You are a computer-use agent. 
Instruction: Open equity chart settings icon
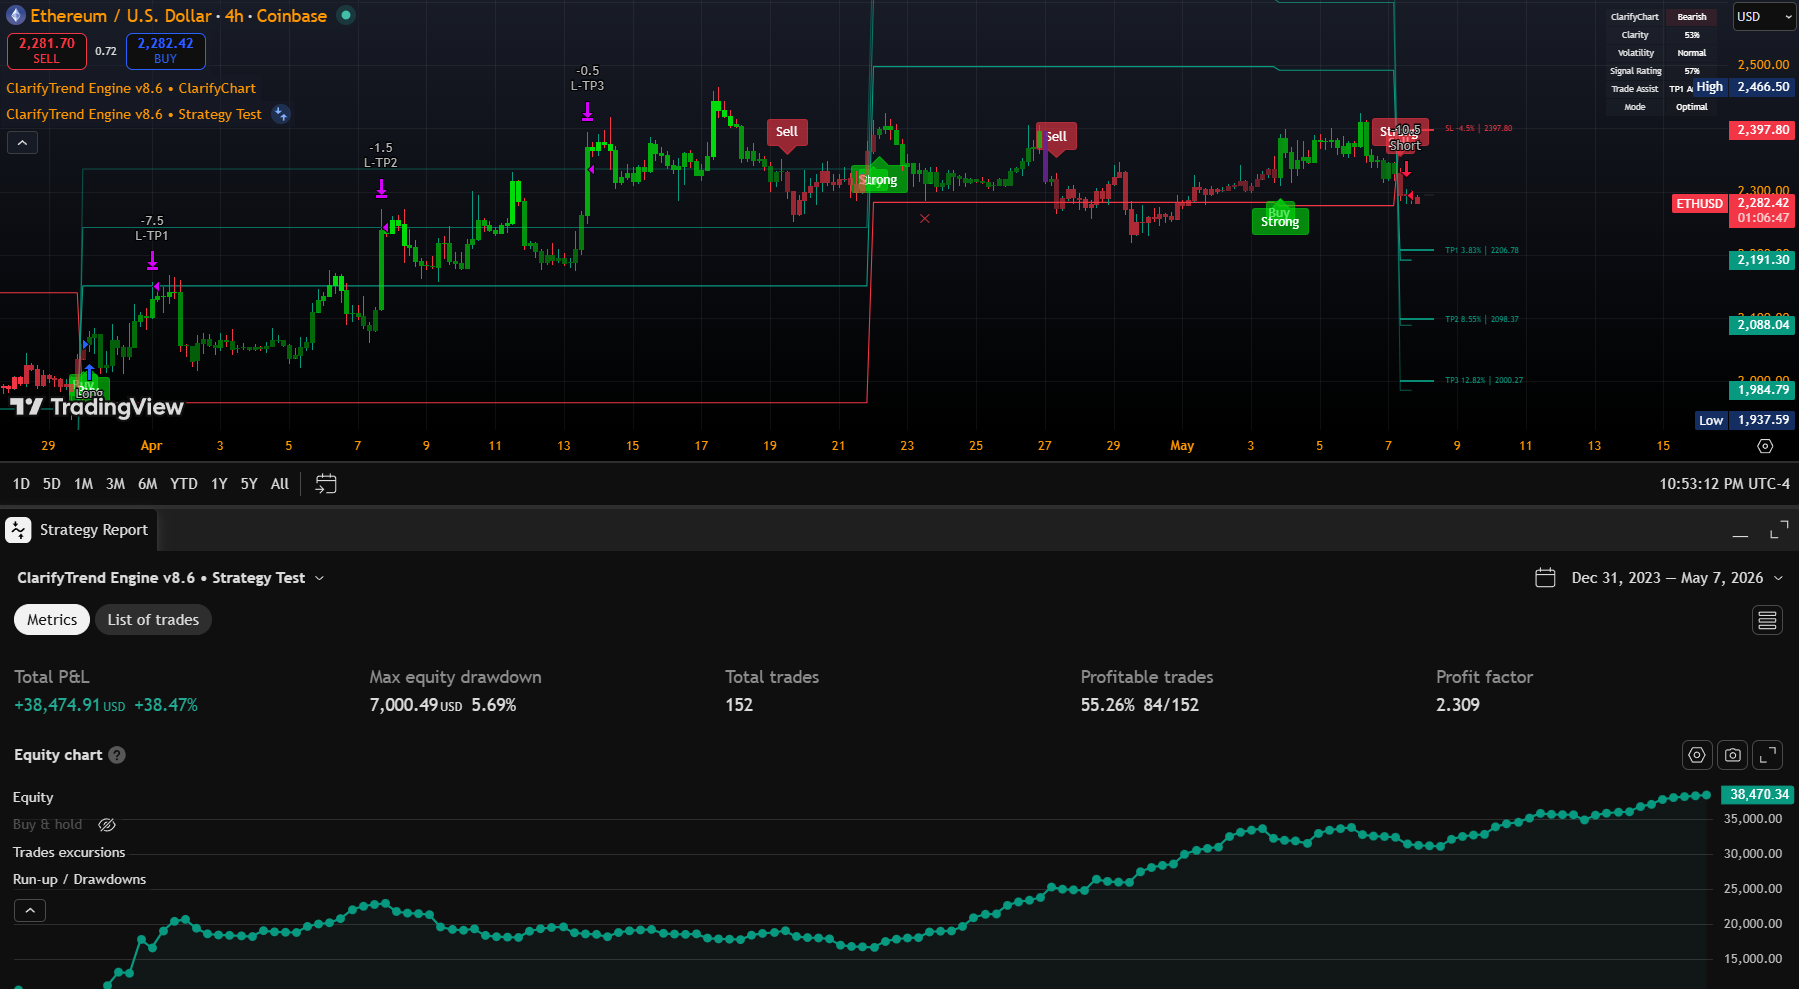click(1697, 755)
